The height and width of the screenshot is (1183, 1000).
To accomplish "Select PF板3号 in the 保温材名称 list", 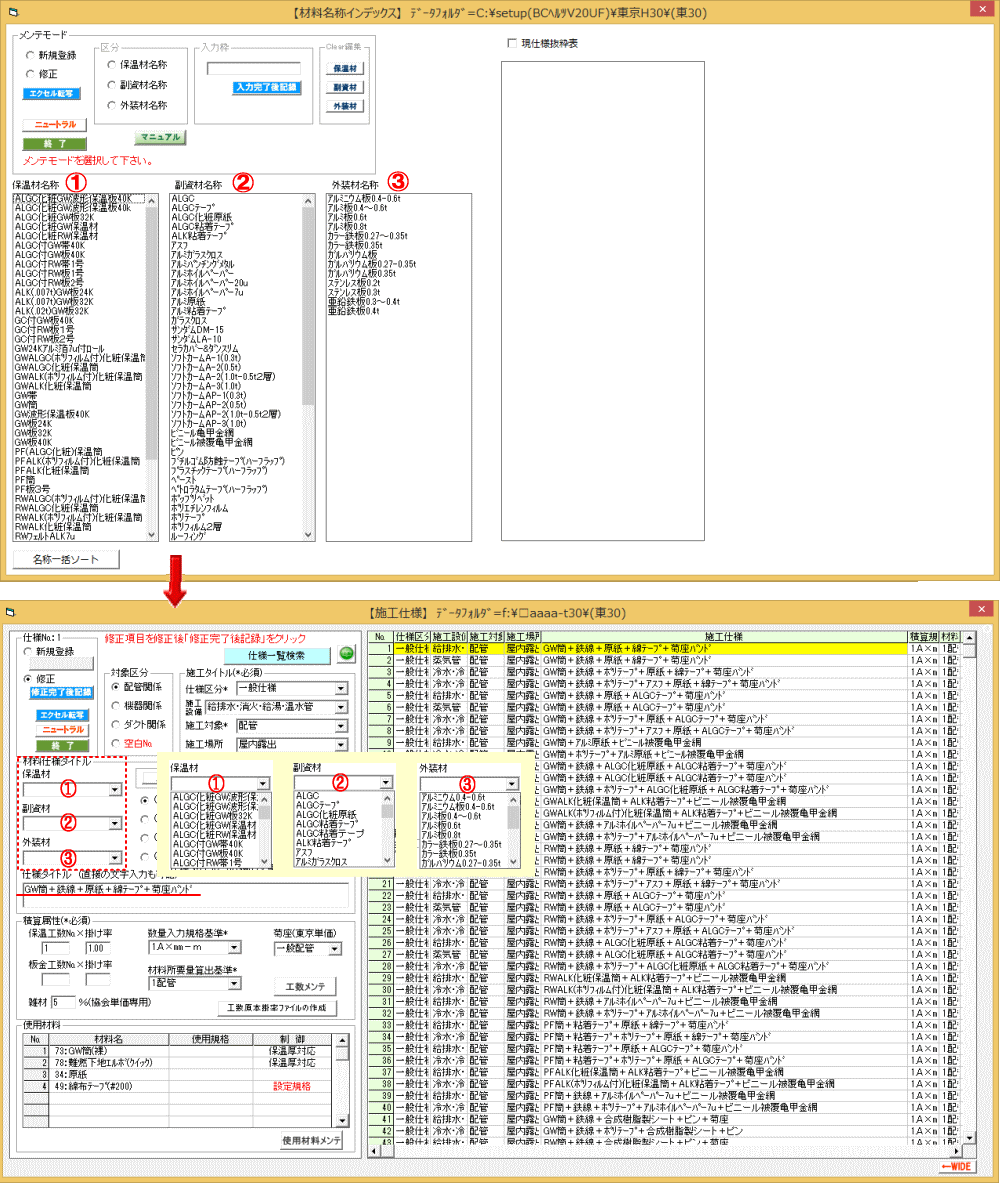I will [32, 489].
